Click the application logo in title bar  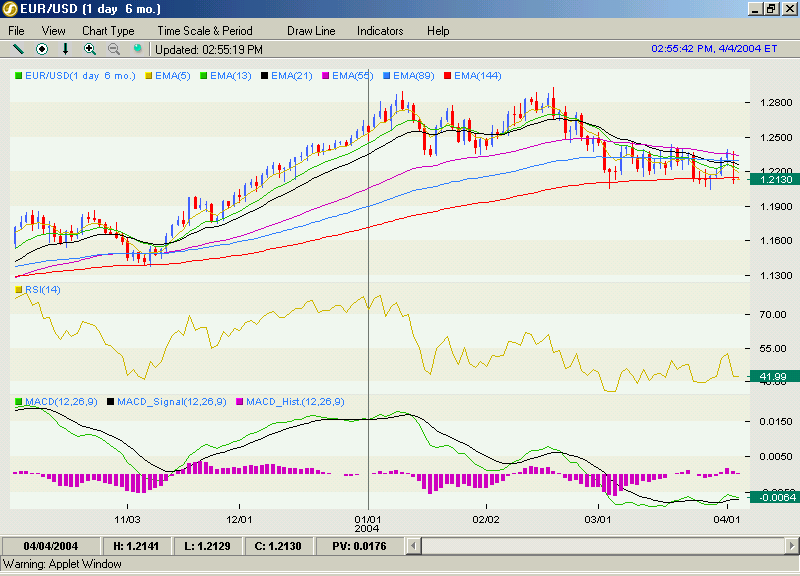click(x=11, y=9)
